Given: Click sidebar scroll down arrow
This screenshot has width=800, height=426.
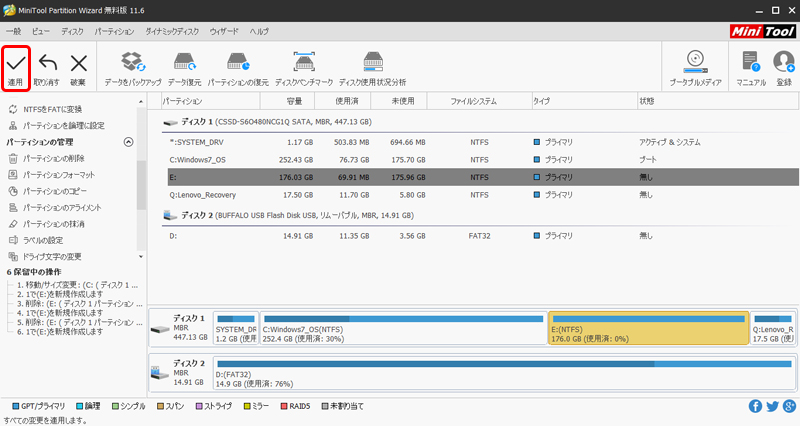Looking at the screenshot, I should tap(141, 257).
